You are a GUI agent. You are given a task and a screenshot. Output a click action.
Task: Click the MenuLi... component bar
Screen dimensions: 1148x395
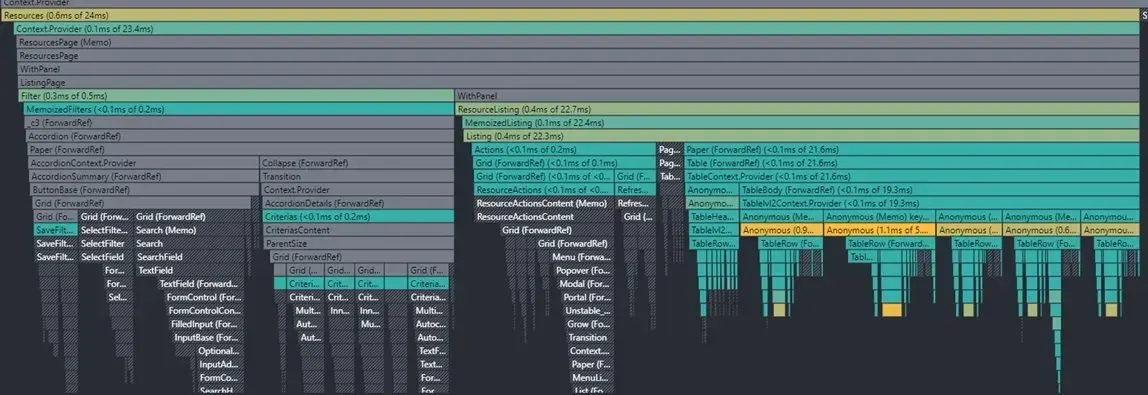point(591,377)
